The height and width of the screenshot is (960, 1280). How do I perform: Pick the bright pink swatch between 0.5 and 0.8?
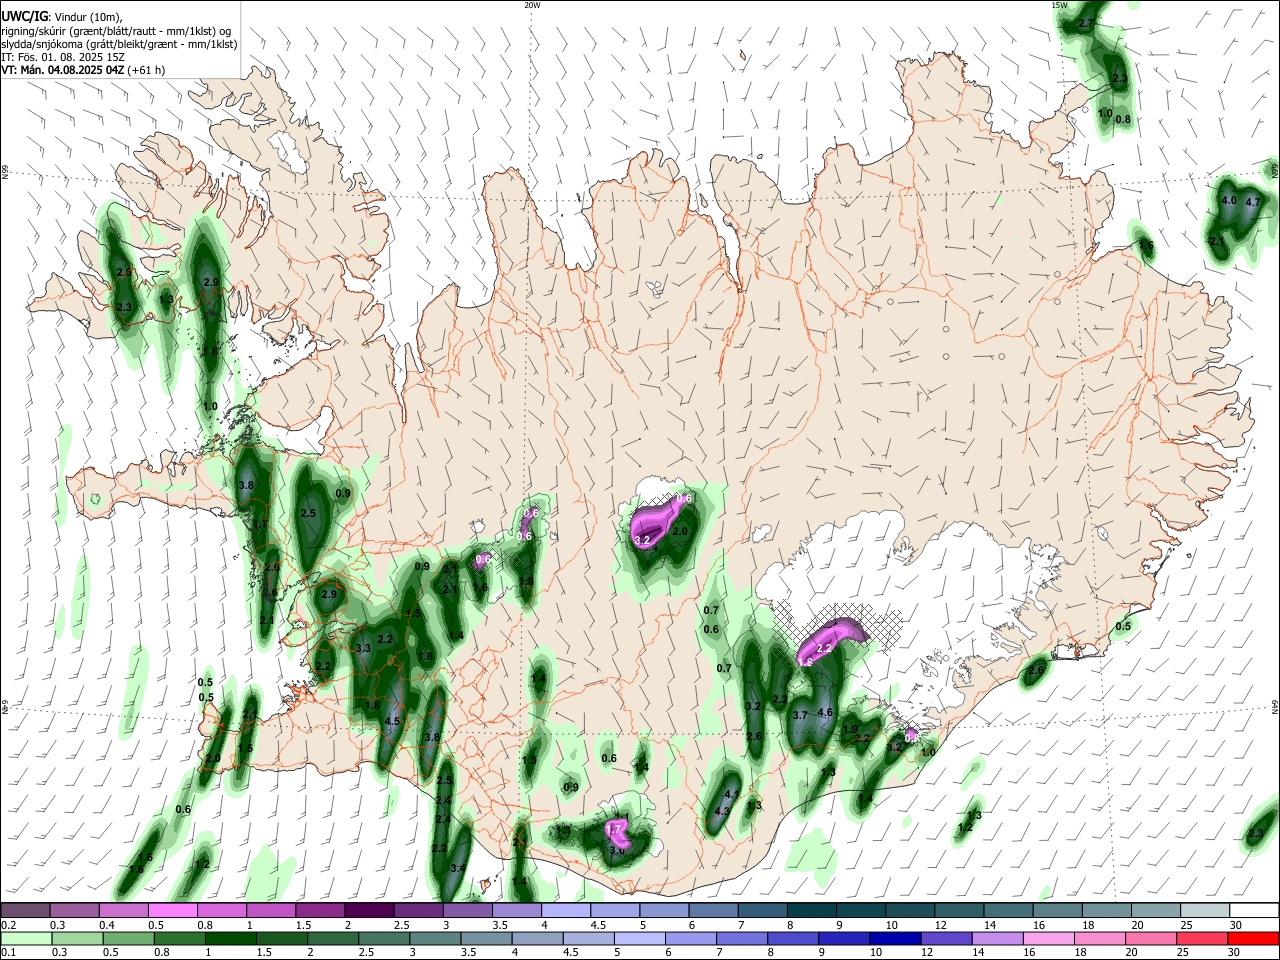point(172,910)
